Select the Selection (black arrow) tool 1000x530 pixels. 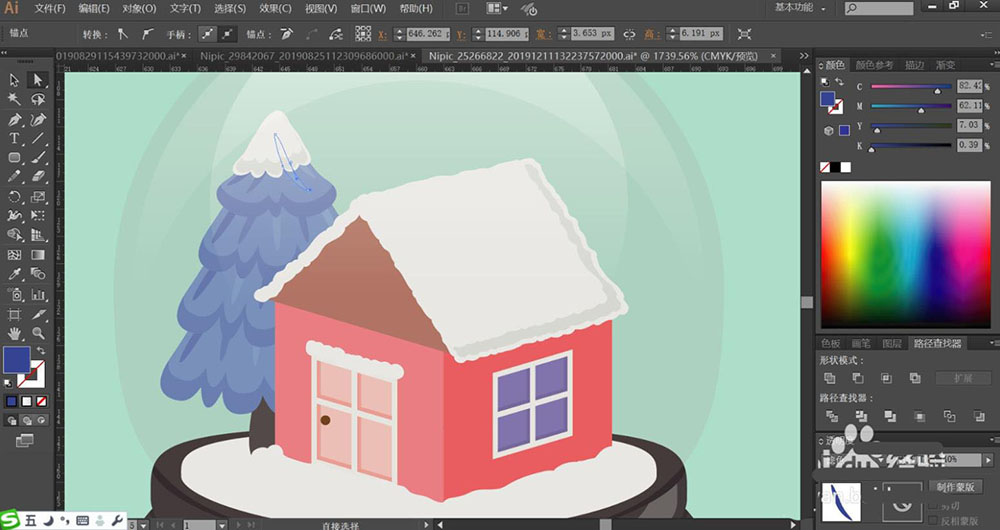coord(14,80)
